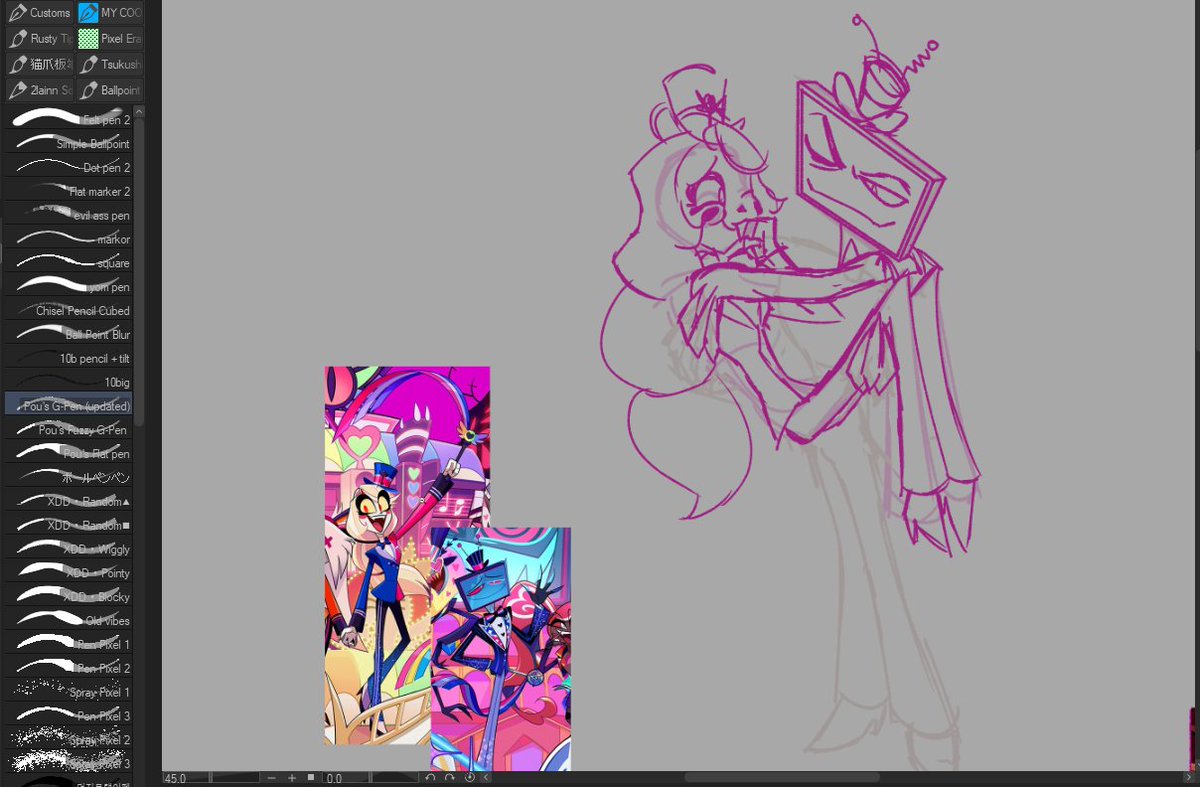Click the left arrow of horizontal canvas scrollbar
The height and width of the screenshot is (787, 1200).
tap(486, 778)
